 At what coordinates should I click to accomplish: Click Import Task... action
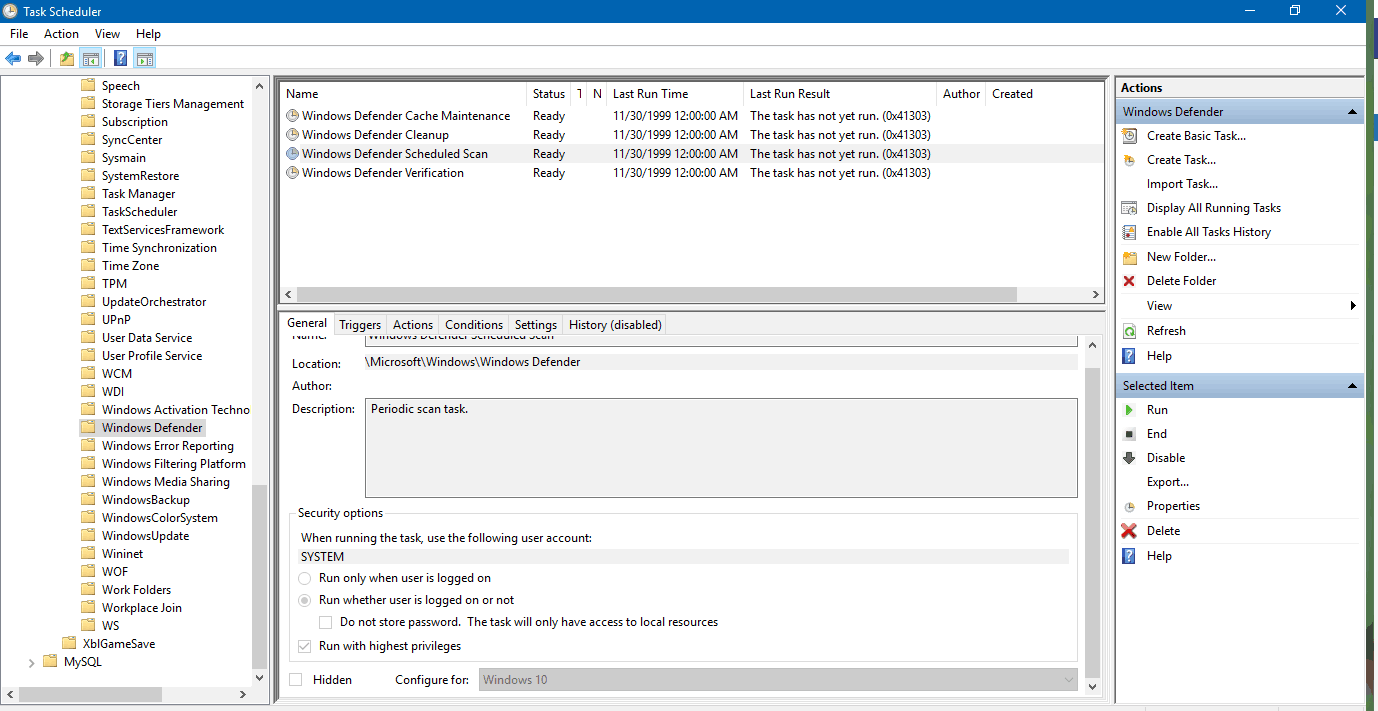(x=1182, y=184)
